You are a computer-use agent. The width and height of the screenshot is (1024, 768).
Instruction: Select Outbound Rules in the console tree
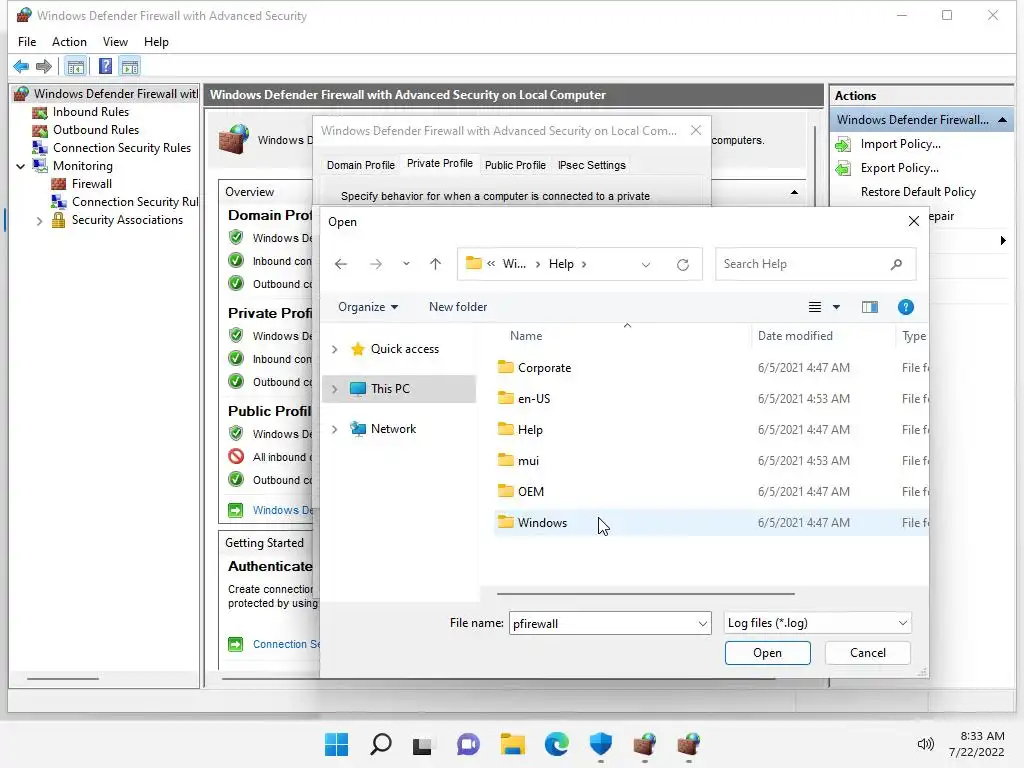point(96,130)
